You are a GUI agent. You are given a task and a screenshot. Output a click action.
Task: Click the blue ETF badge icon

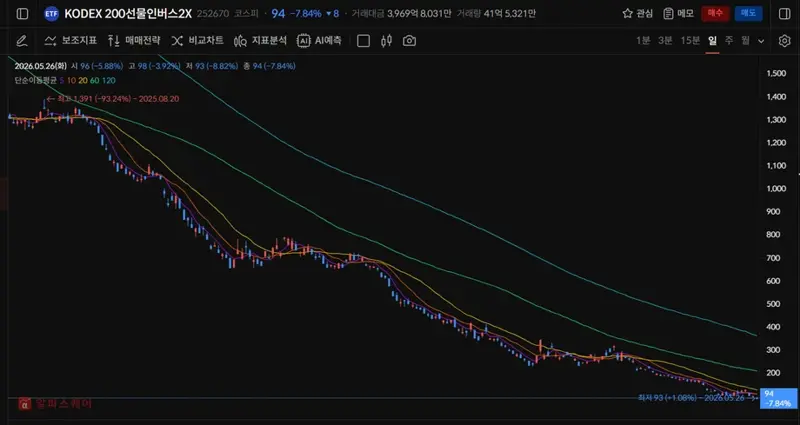click(x=52, y=14)
